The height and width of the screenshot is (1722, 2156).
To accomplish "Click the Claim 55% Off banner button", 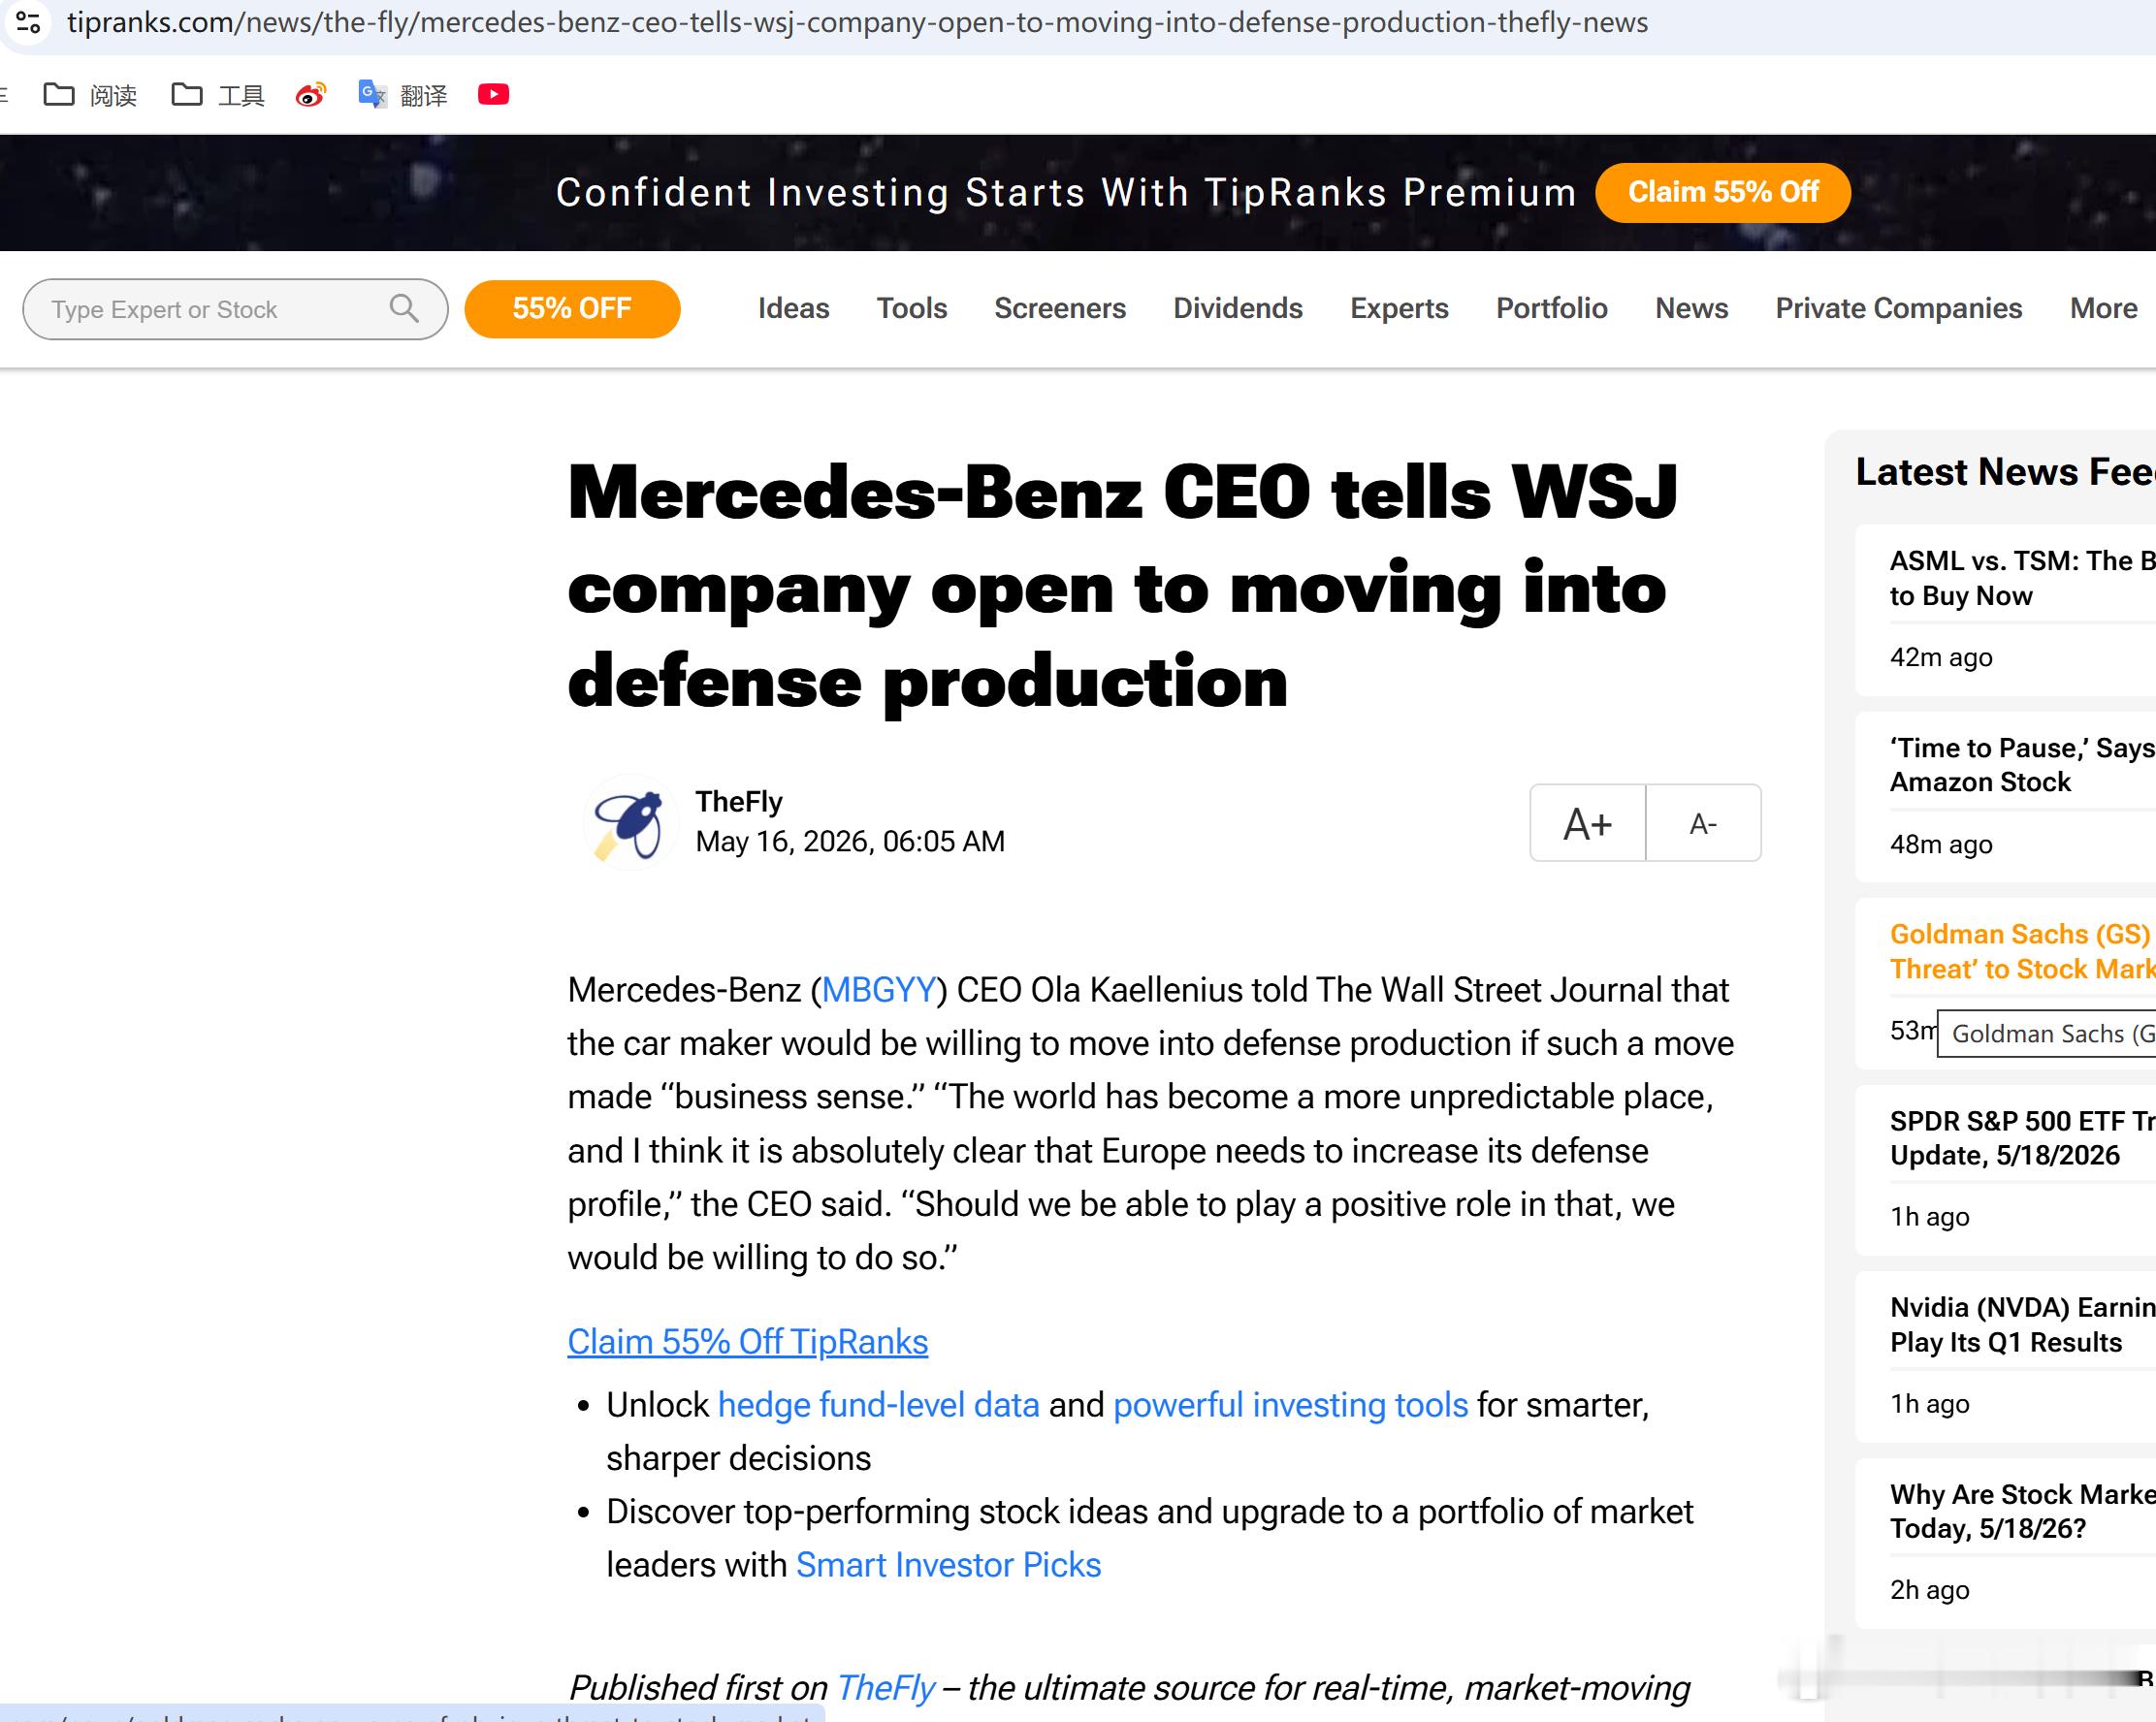I will click(x=1723, y=192).
